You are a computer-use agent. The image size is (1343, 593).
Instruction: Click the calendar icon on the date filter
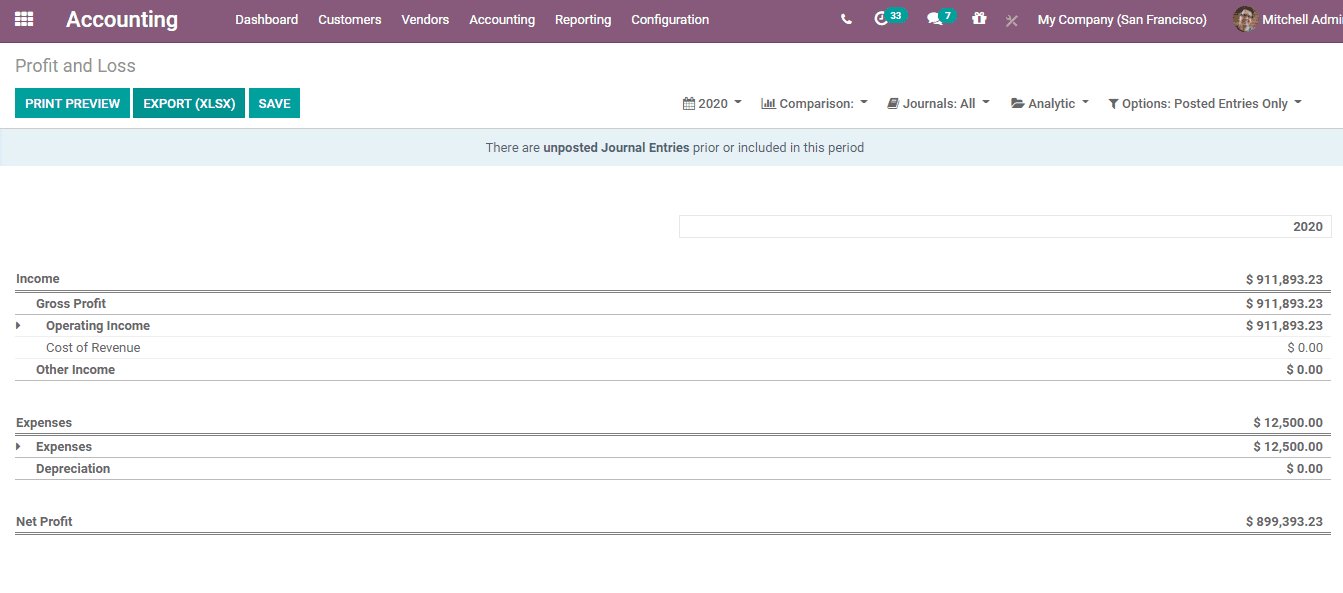click(x=687, y=102)
